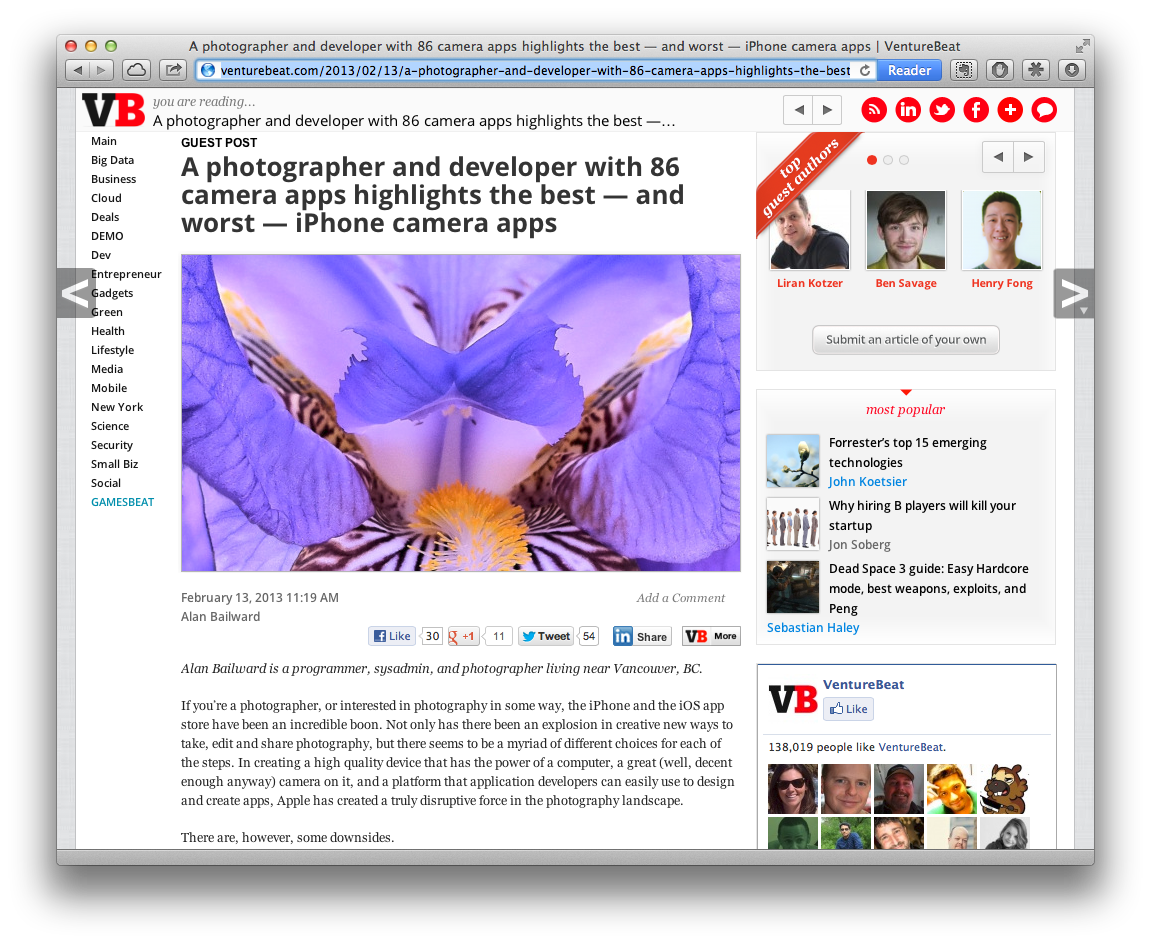1151x944 pixels.
Task: Click the address bar URL field
Action: tap(534, 70)
